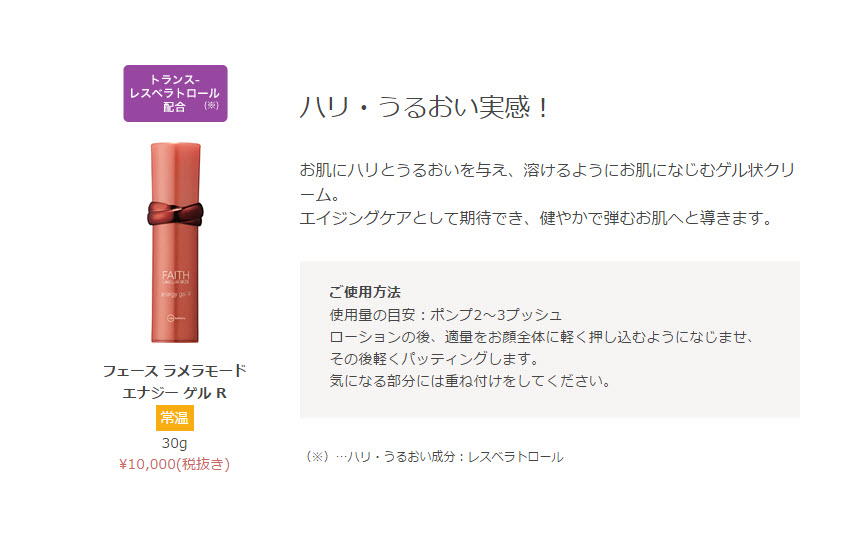Click the ローションの後 instruction line

tap(542, 337)
